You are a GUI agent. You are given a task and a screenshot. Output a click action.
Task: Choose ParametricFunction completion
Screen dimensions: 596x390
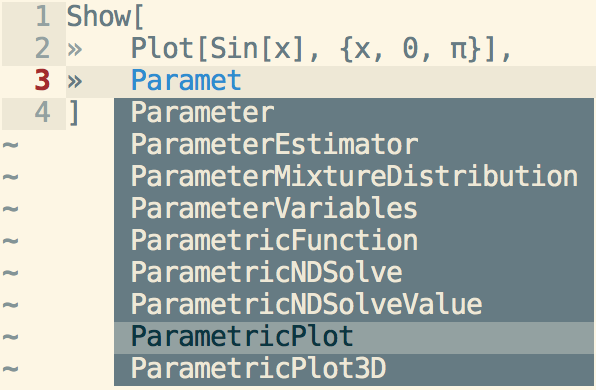pyautogui.click(x=354, y=241)
